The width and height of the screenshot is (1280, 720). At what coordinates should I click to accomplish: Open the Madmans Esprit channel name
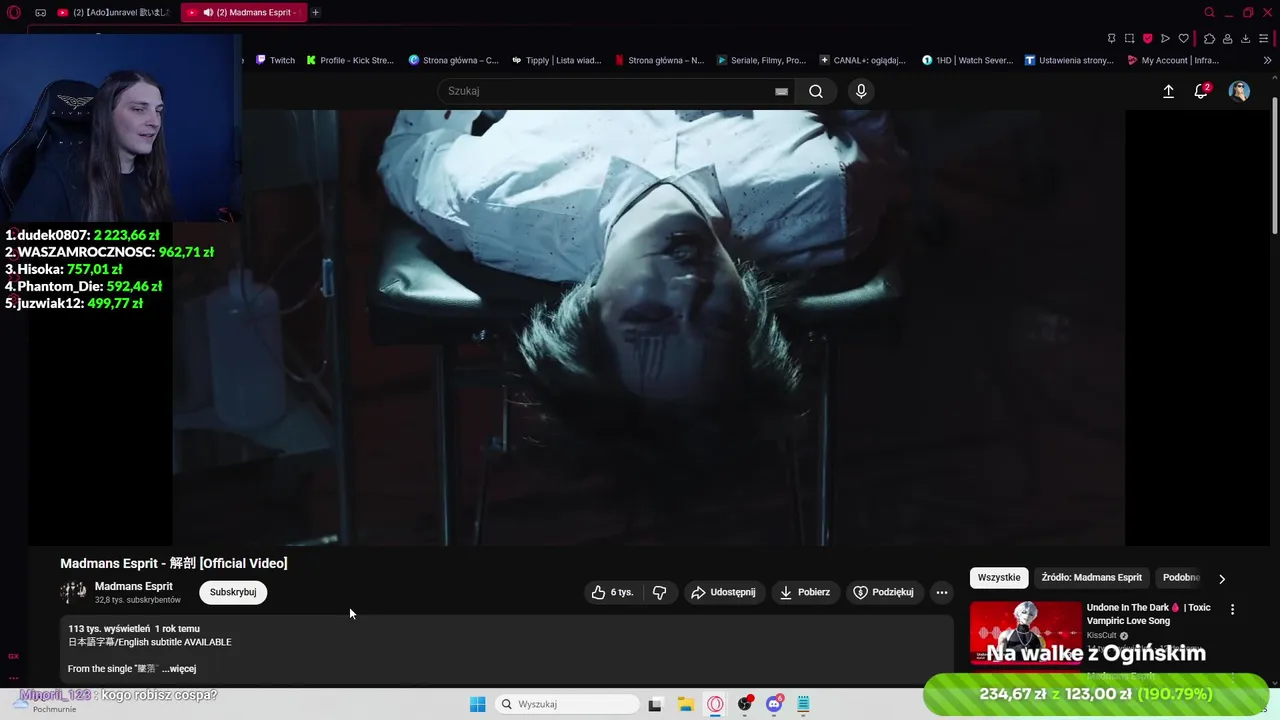pos(133,586)
